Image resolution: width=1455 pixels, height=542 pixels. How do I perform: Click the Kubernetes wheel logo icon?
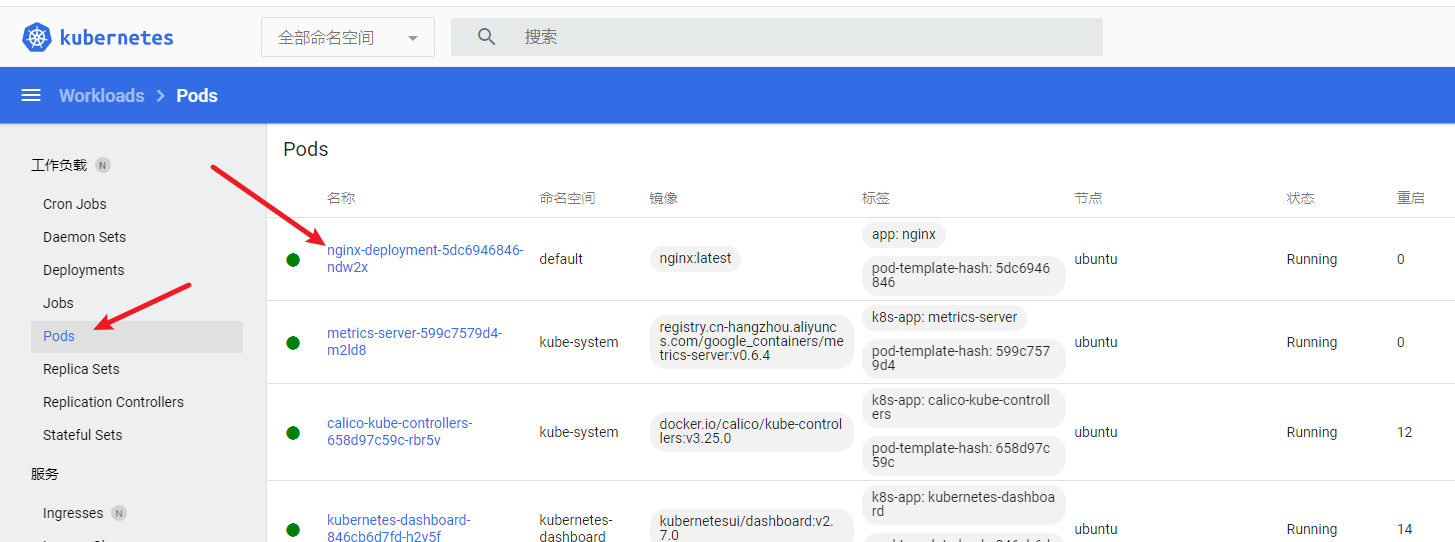(x=37, y=37)
